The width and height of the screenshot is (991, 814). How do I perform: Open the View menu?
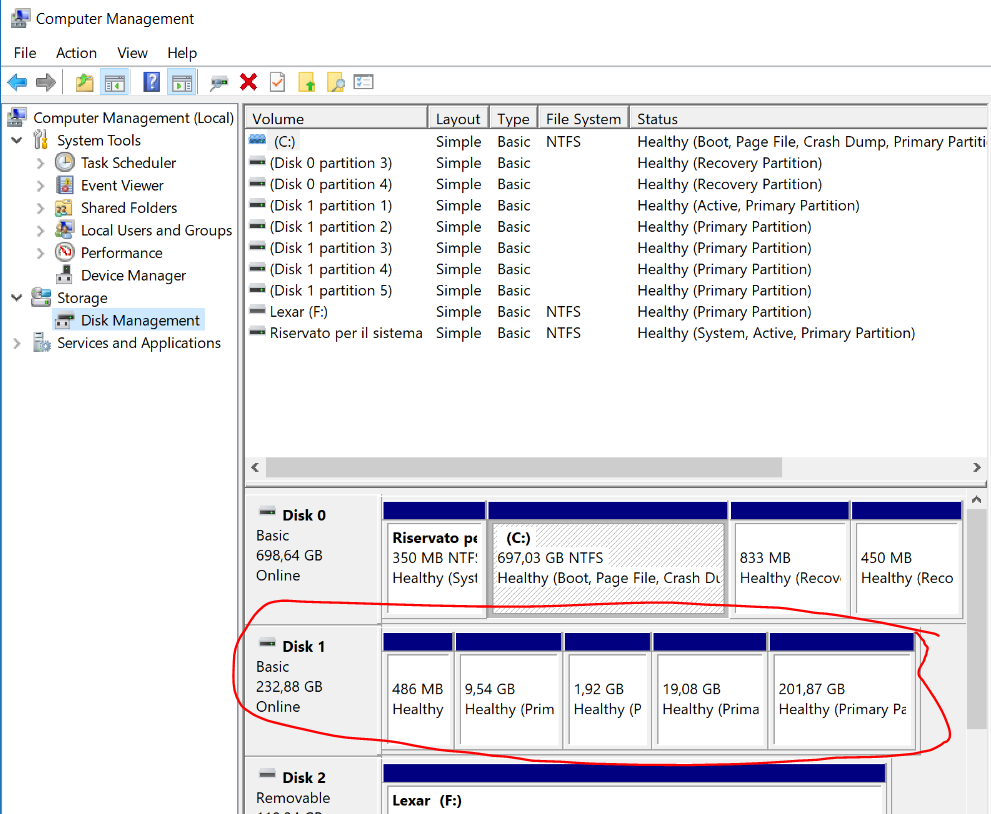coord(132,53)
